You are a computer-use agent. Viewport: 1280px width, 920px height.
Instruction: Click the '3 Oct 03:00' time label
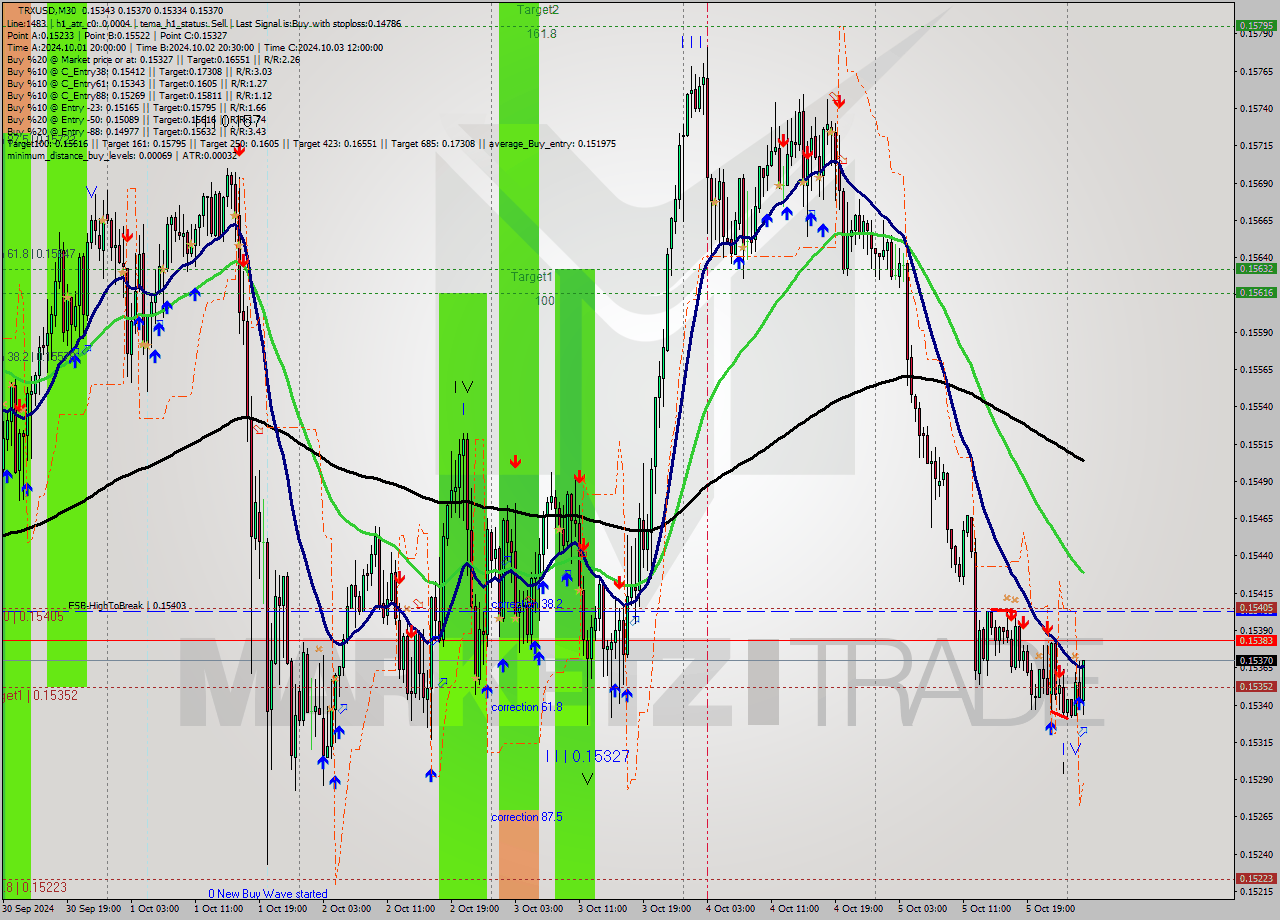pyautogui.click(x=541, y=909)
